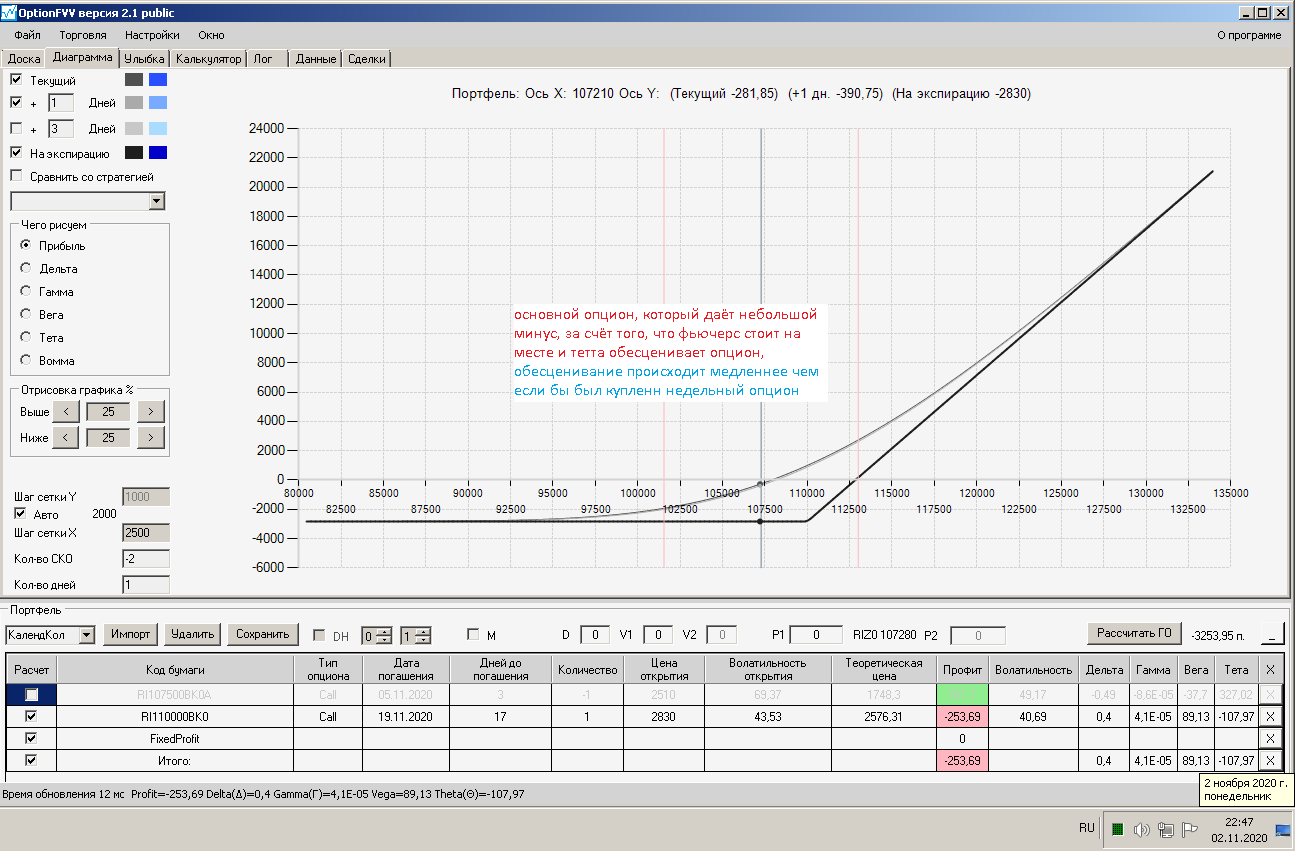Image resolution: width=1295 pixels, height=851 pixels.
Task: Pick the pale blue swatch for plus 3 Дней
Action: pos(158,128)
